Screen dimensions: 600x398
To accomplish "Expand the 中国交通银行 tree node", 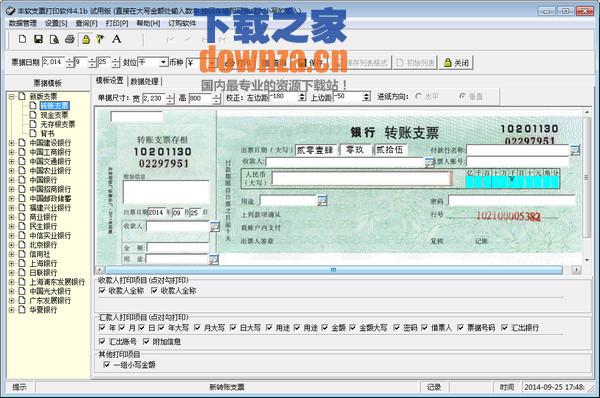I will point(12,161).
